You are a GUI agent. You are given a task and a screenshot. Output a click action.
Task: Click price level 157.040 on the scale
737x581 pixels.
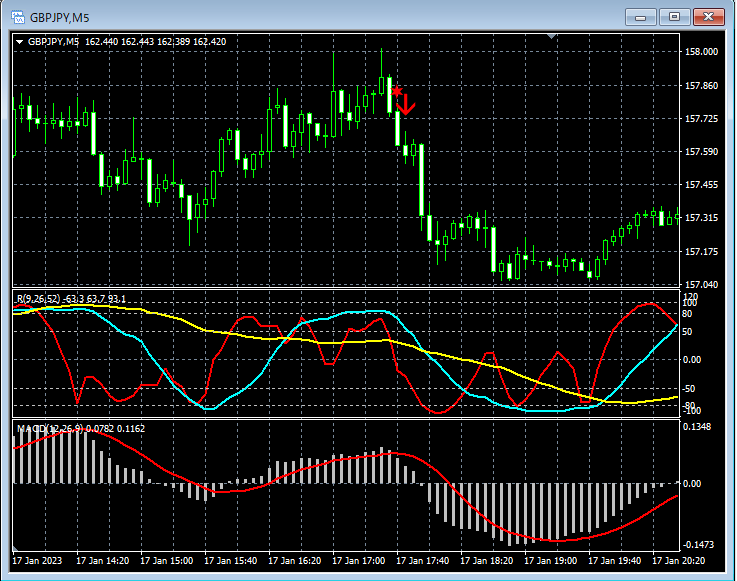(x=701, y=284)
